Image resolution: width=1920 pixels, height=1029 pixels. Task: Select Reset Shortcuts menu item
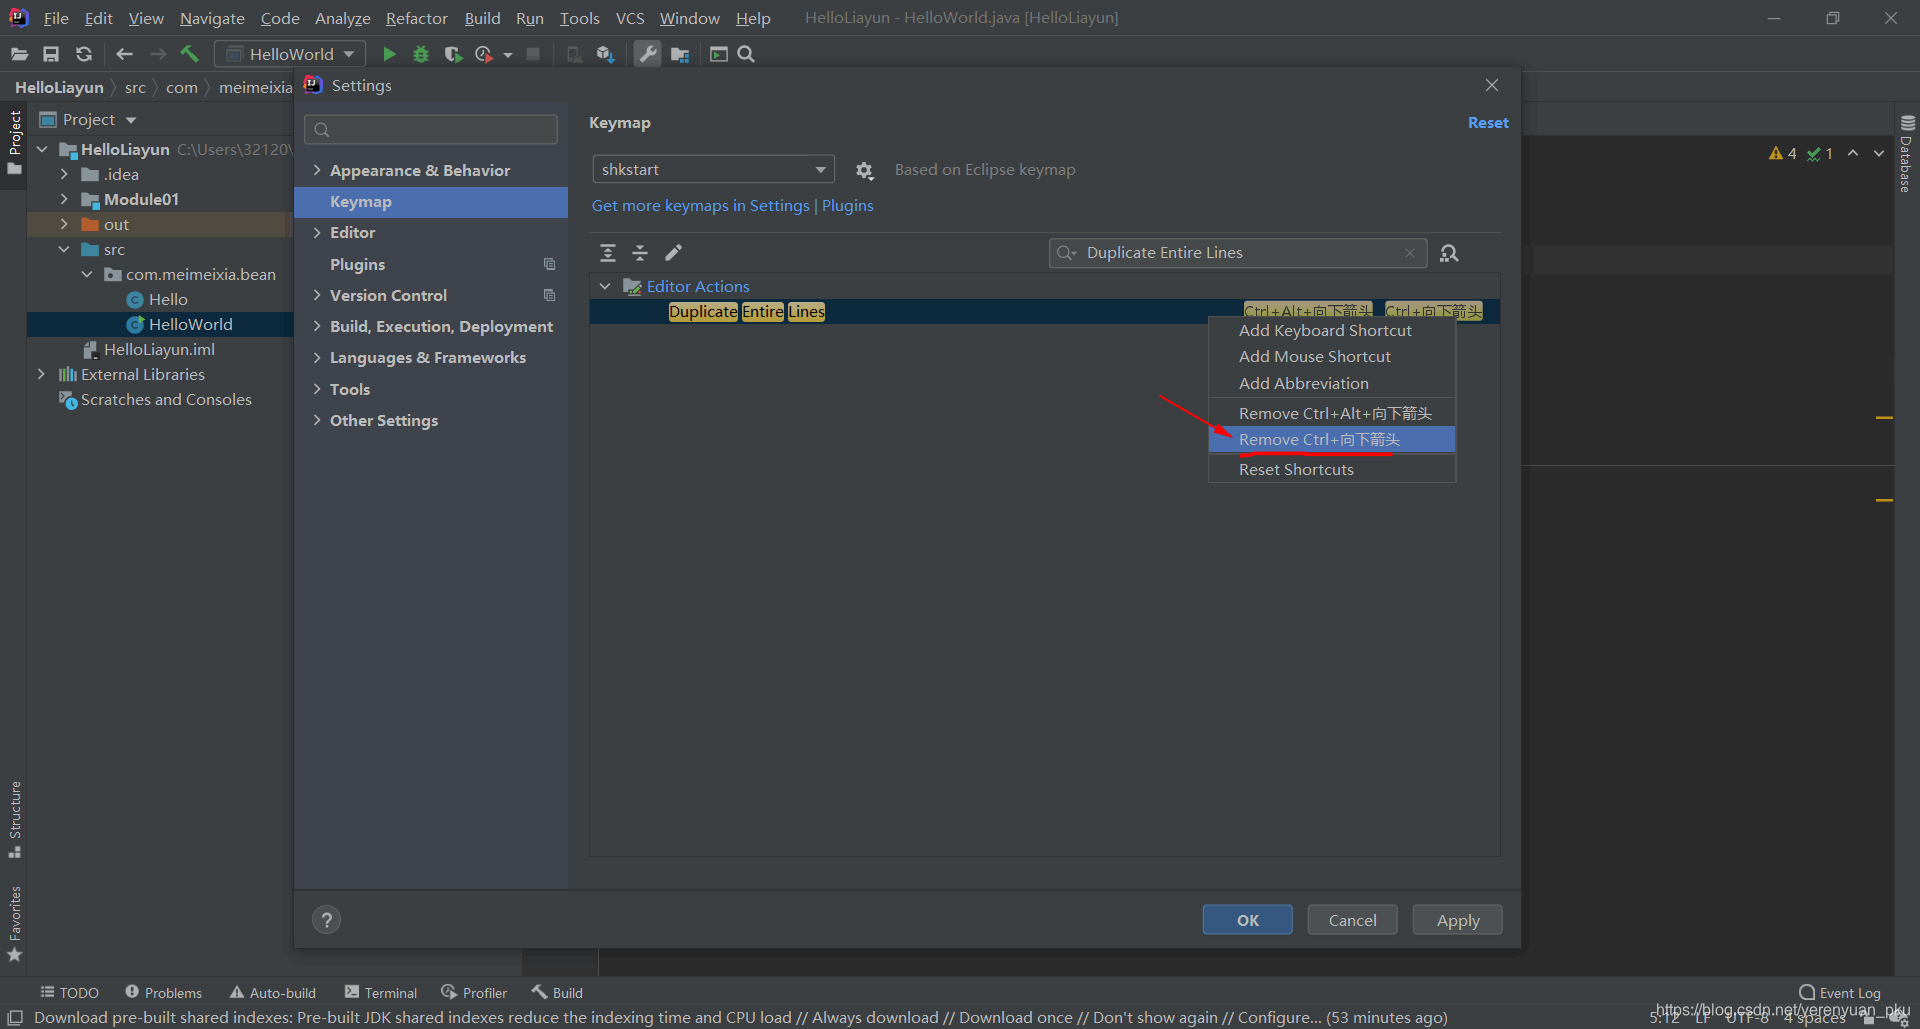[1331, 469]
